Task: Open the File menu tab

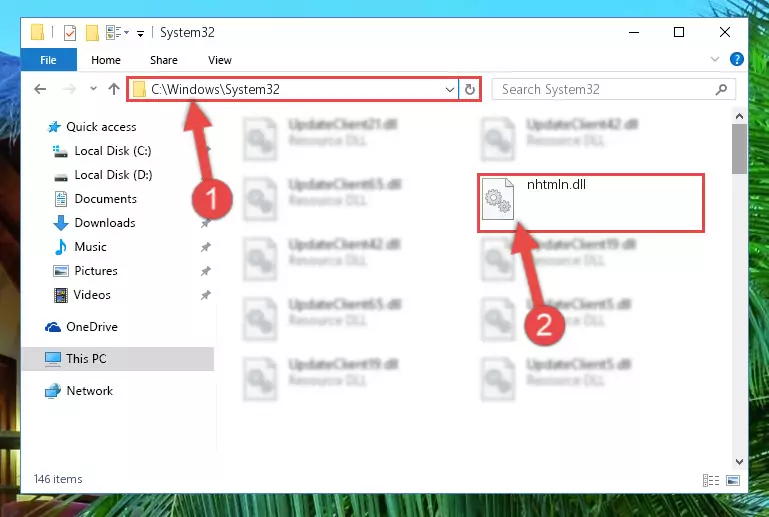Action: click(x=48, y=60)
